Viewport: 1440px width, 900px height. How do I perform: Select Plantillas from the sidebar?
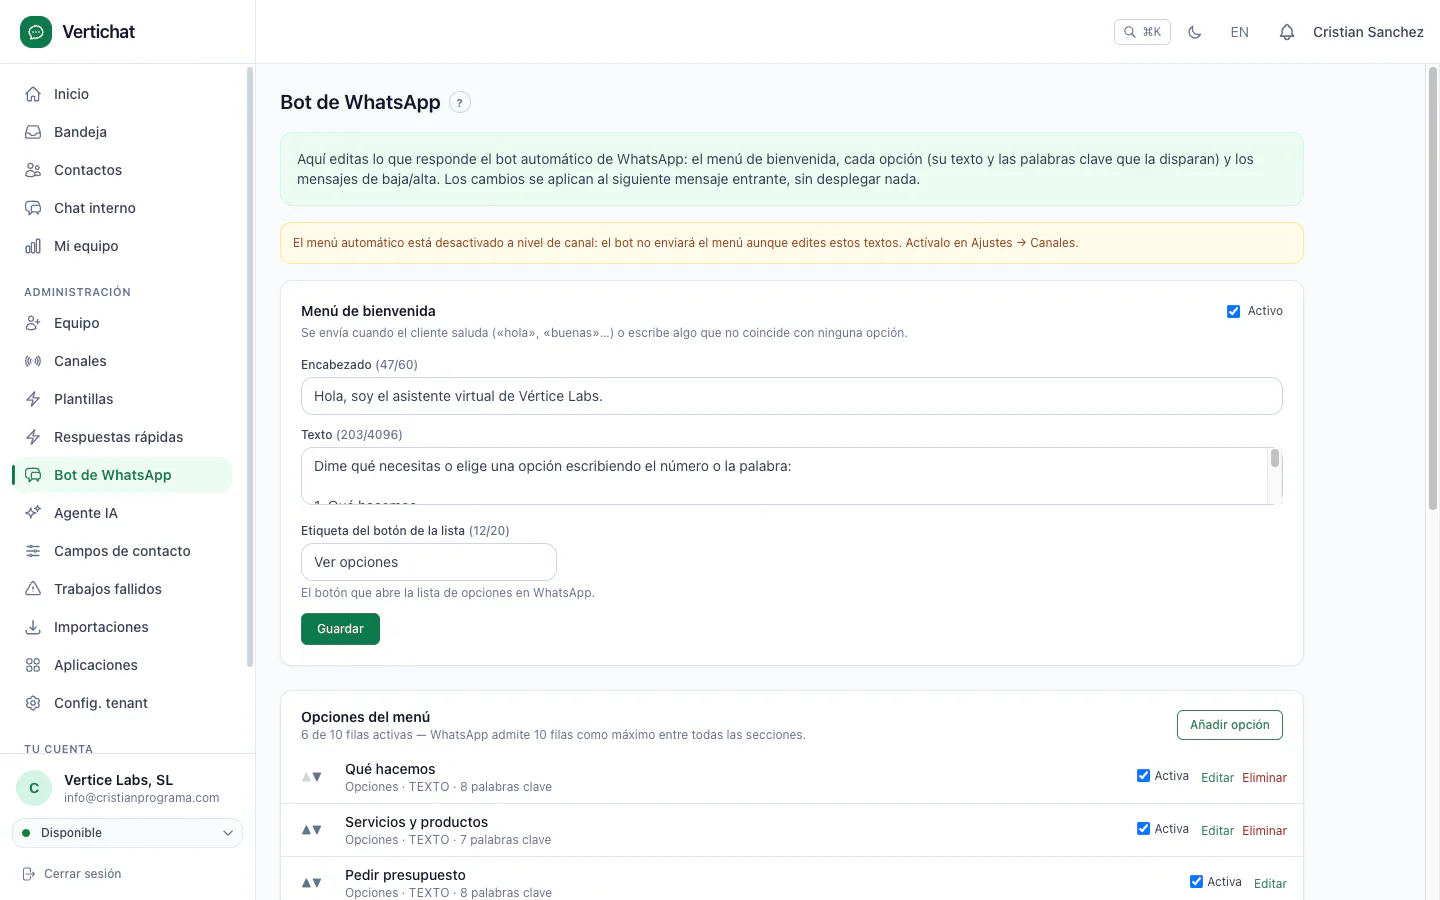coord(122,399)
